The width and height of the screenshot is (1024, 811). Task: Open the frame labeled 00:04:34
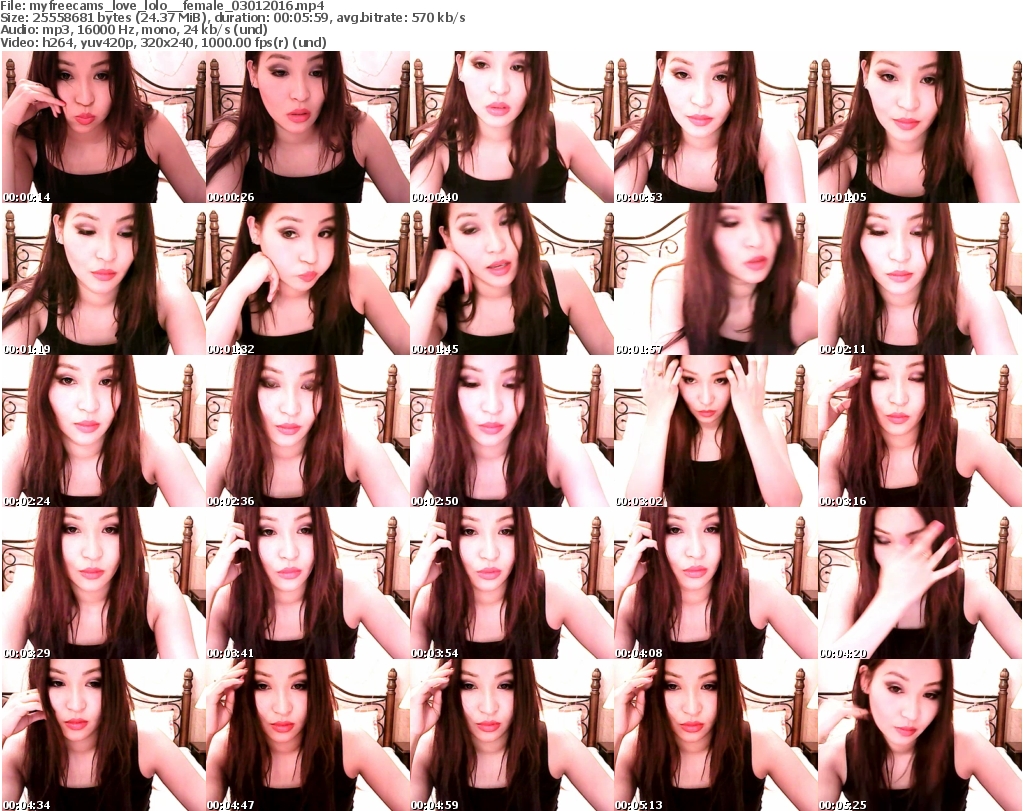103,735
